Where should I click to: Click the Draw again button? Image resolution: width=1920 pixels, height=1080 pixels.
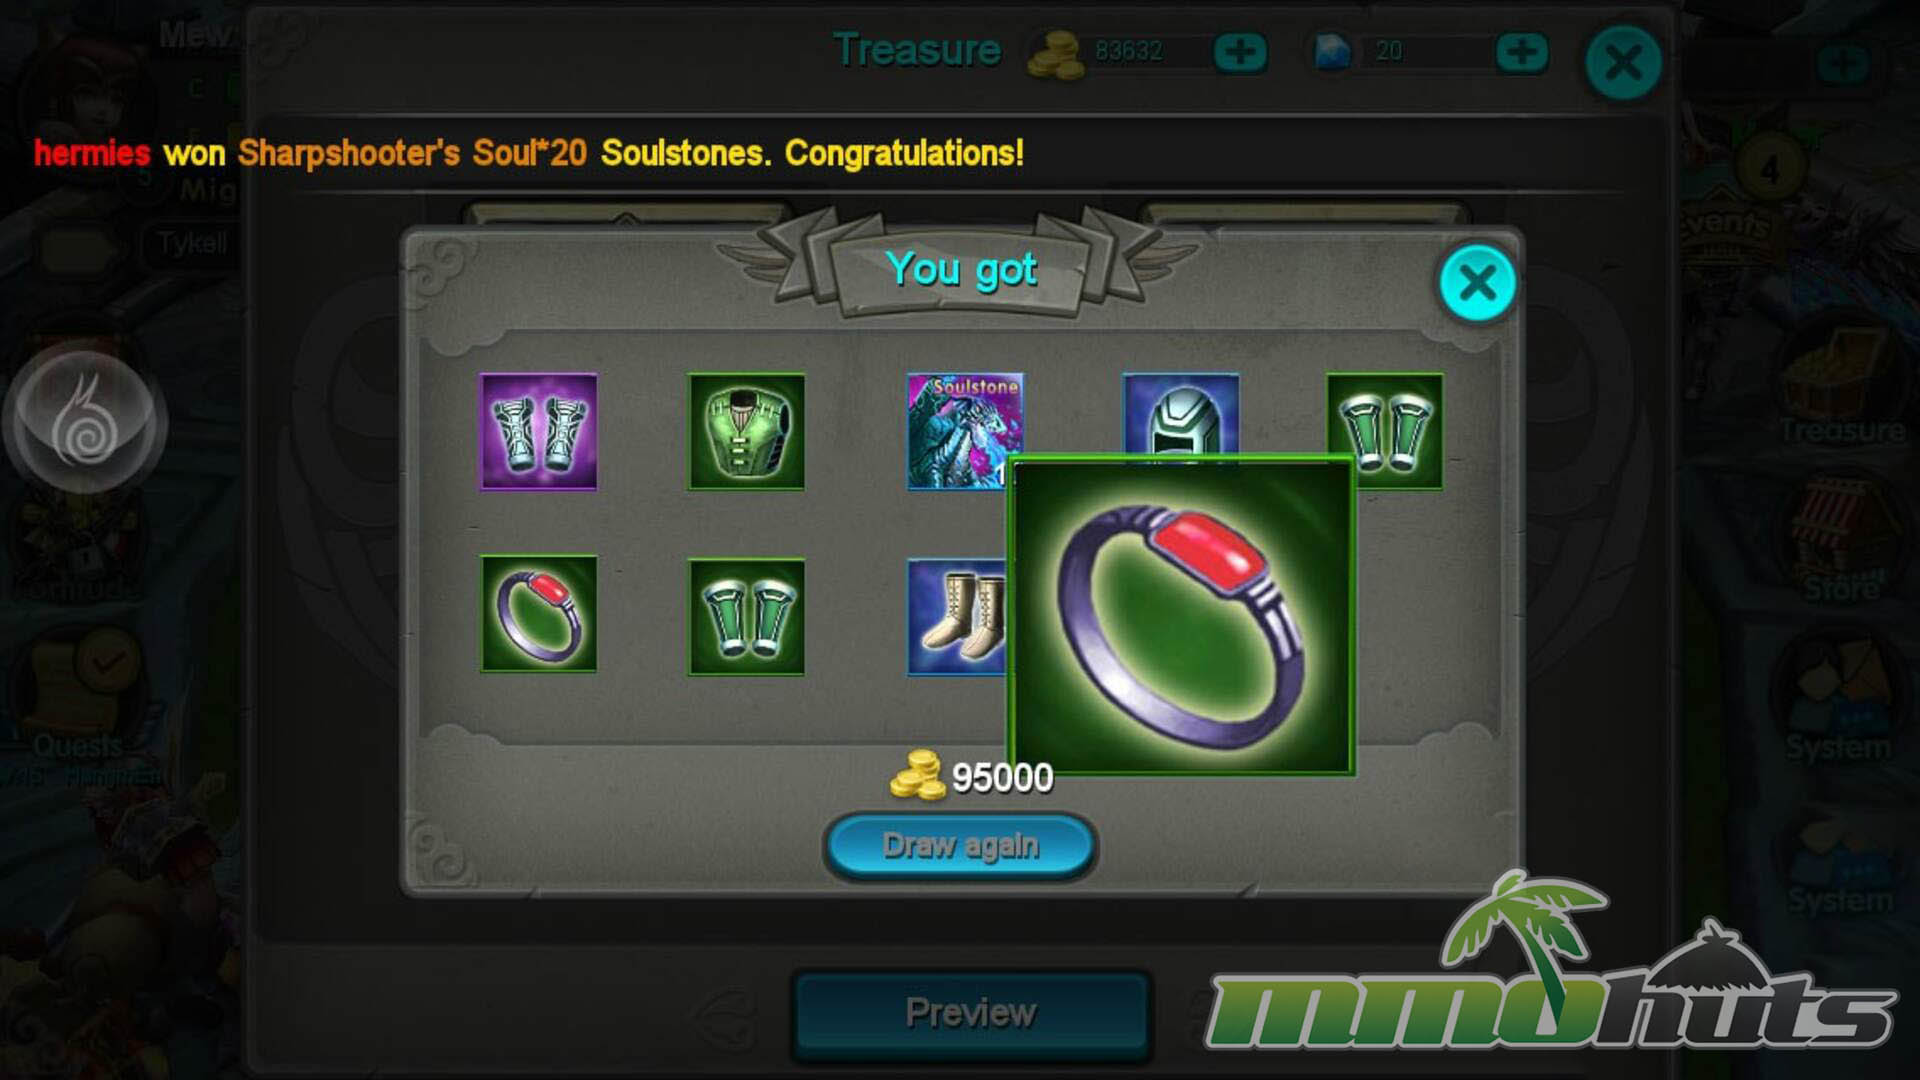click(960, 846)
